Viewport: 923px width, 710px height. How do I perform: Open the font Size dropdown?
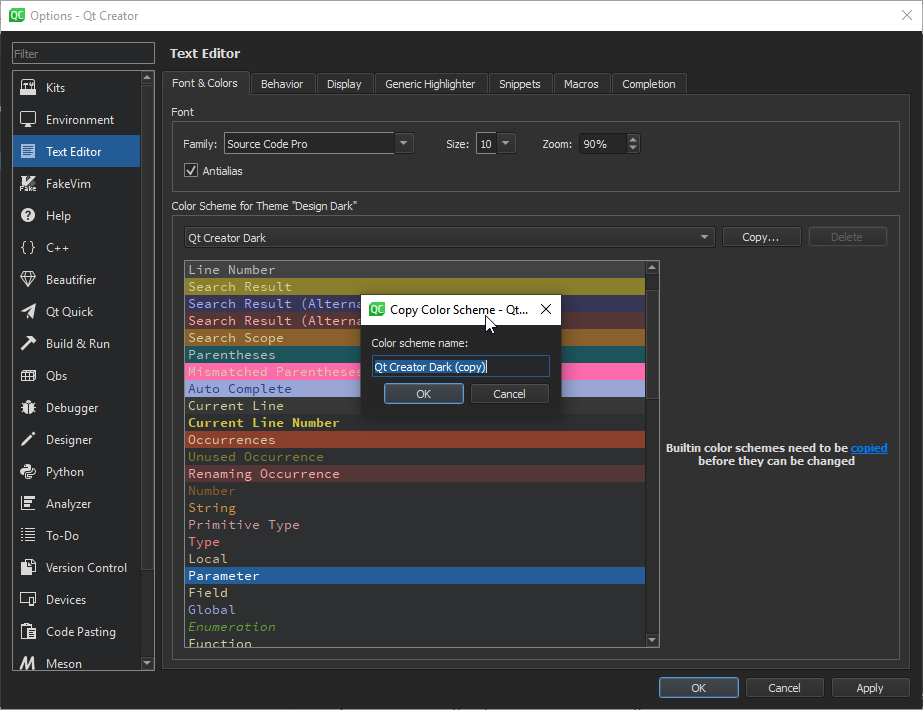coord(506,144)
